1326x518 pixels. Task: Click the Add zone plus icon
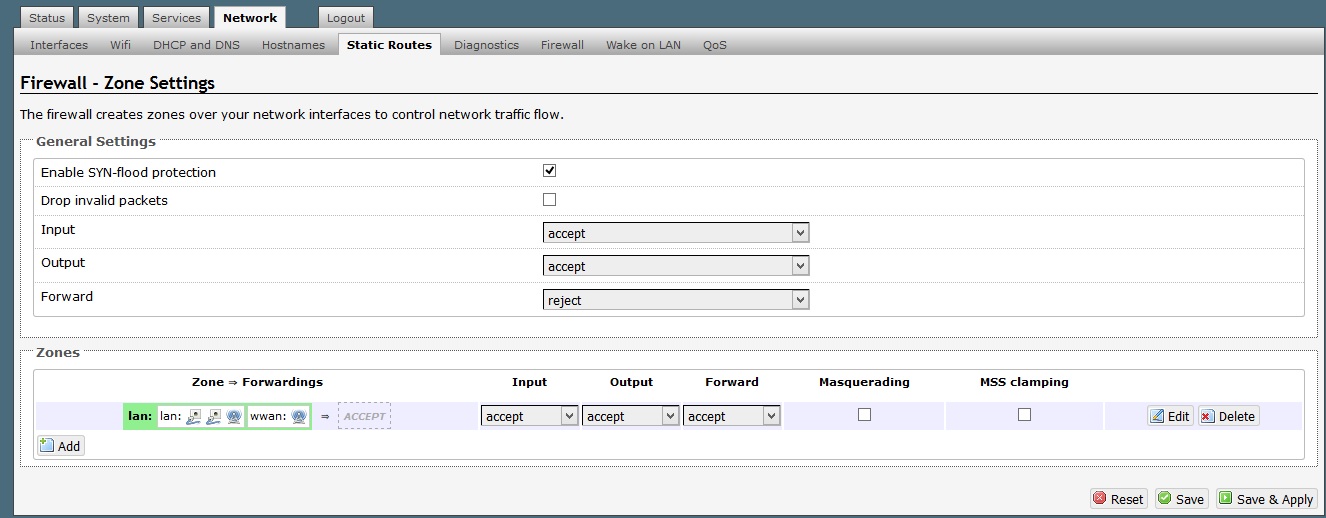pos(47,446)
